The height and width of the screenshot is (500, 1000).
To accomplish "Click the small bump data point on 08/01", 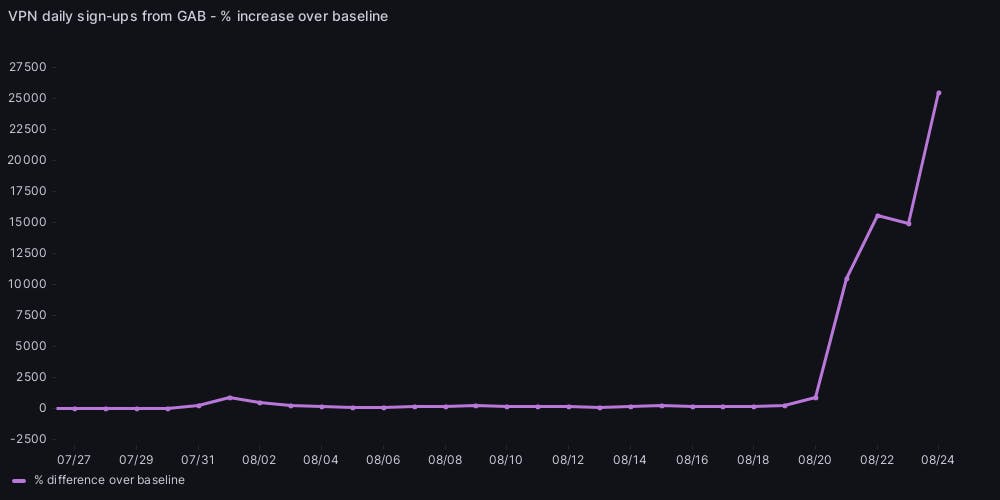I will (x=229, y=397).
